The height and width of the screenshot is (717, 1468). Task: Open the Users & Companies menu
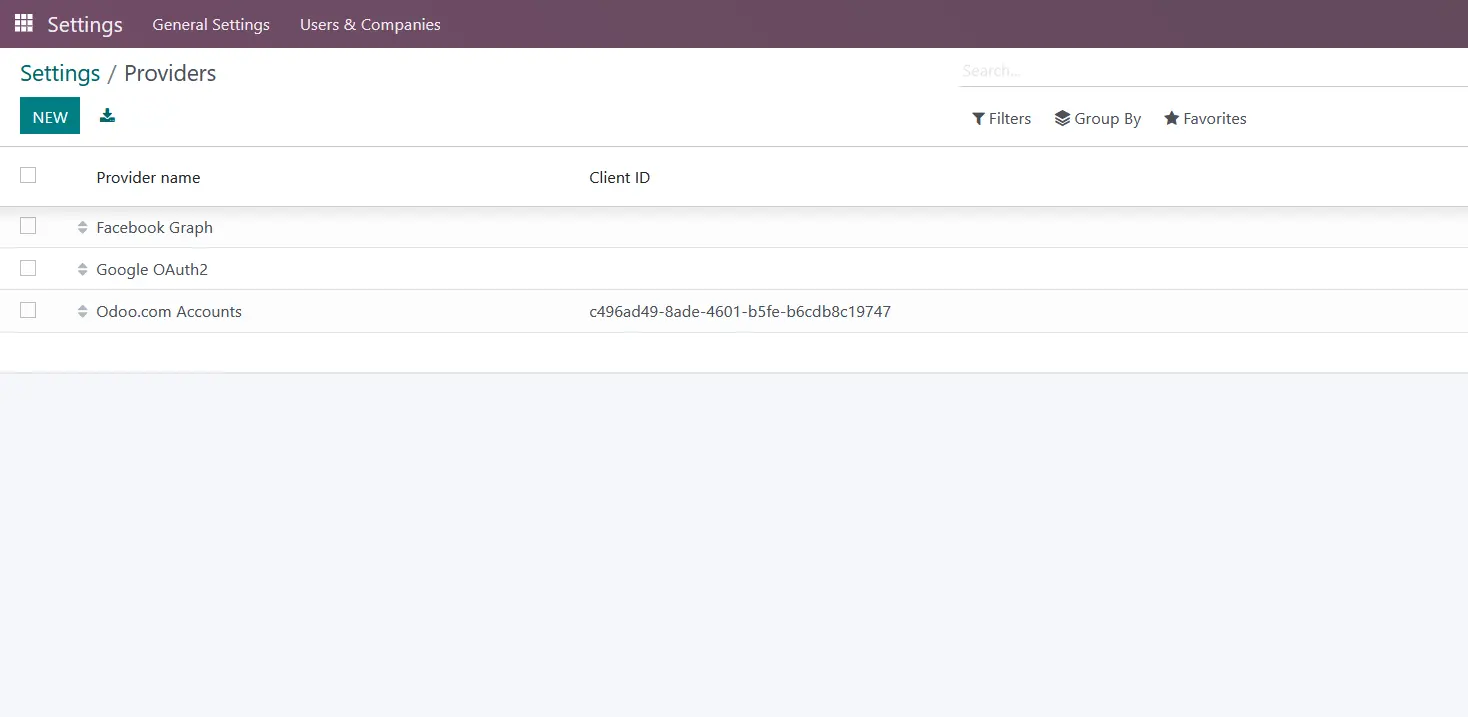370,24
